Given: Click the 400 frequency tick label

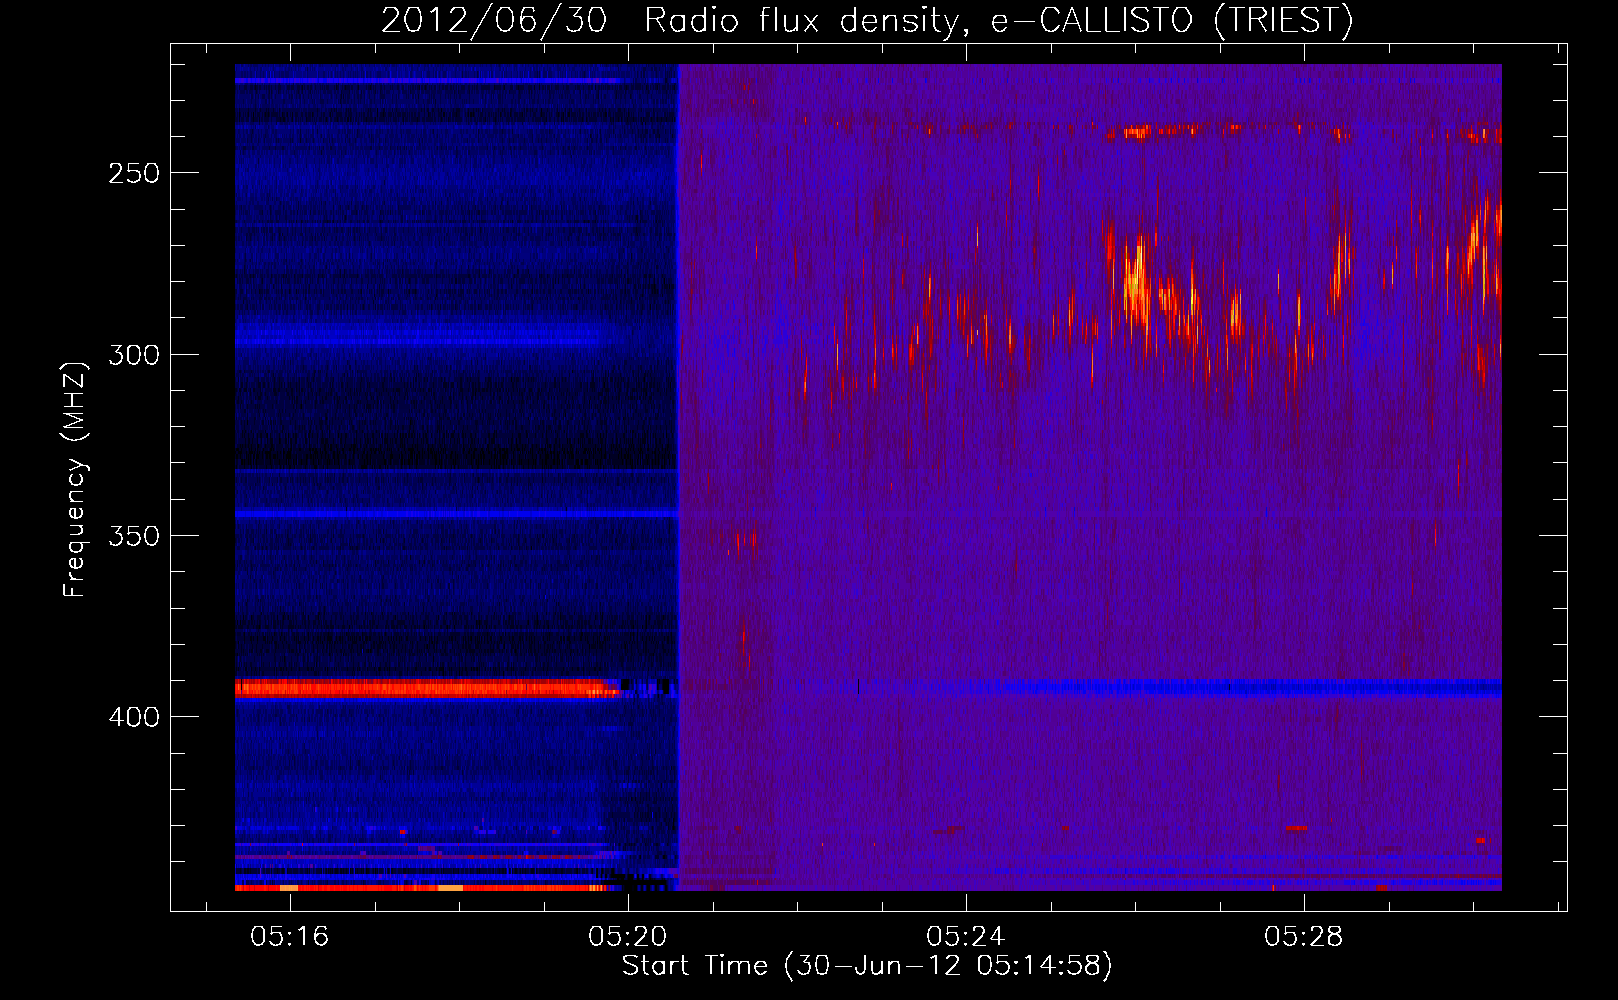Looking at the screenshot, I should coord(134,717).
